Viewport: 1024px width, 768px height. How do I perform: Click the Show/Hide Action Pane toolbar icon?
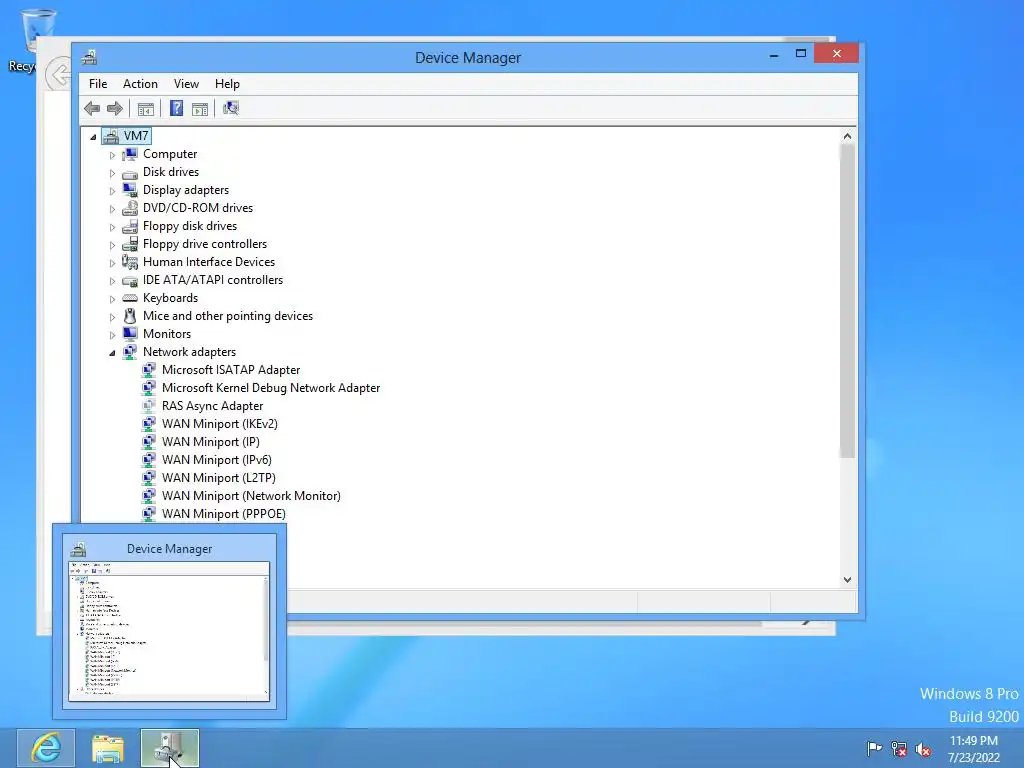[200, 108]
